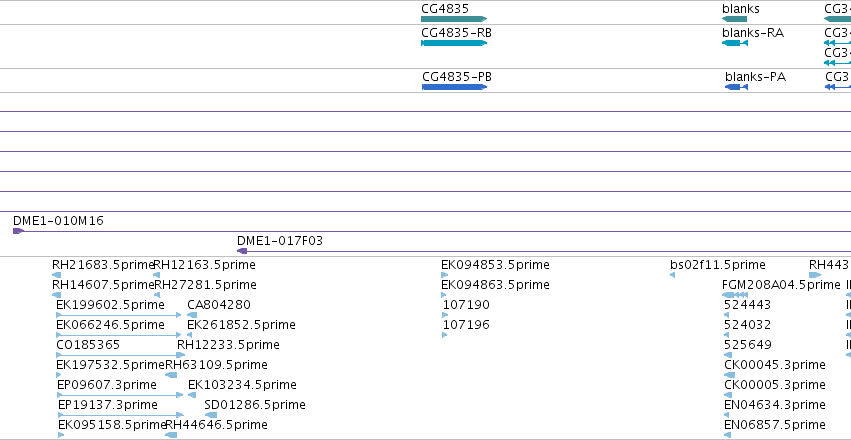The image size is (851, 440).
Task: Select the CG4835-PB protein bar
Action: (454, 87)
